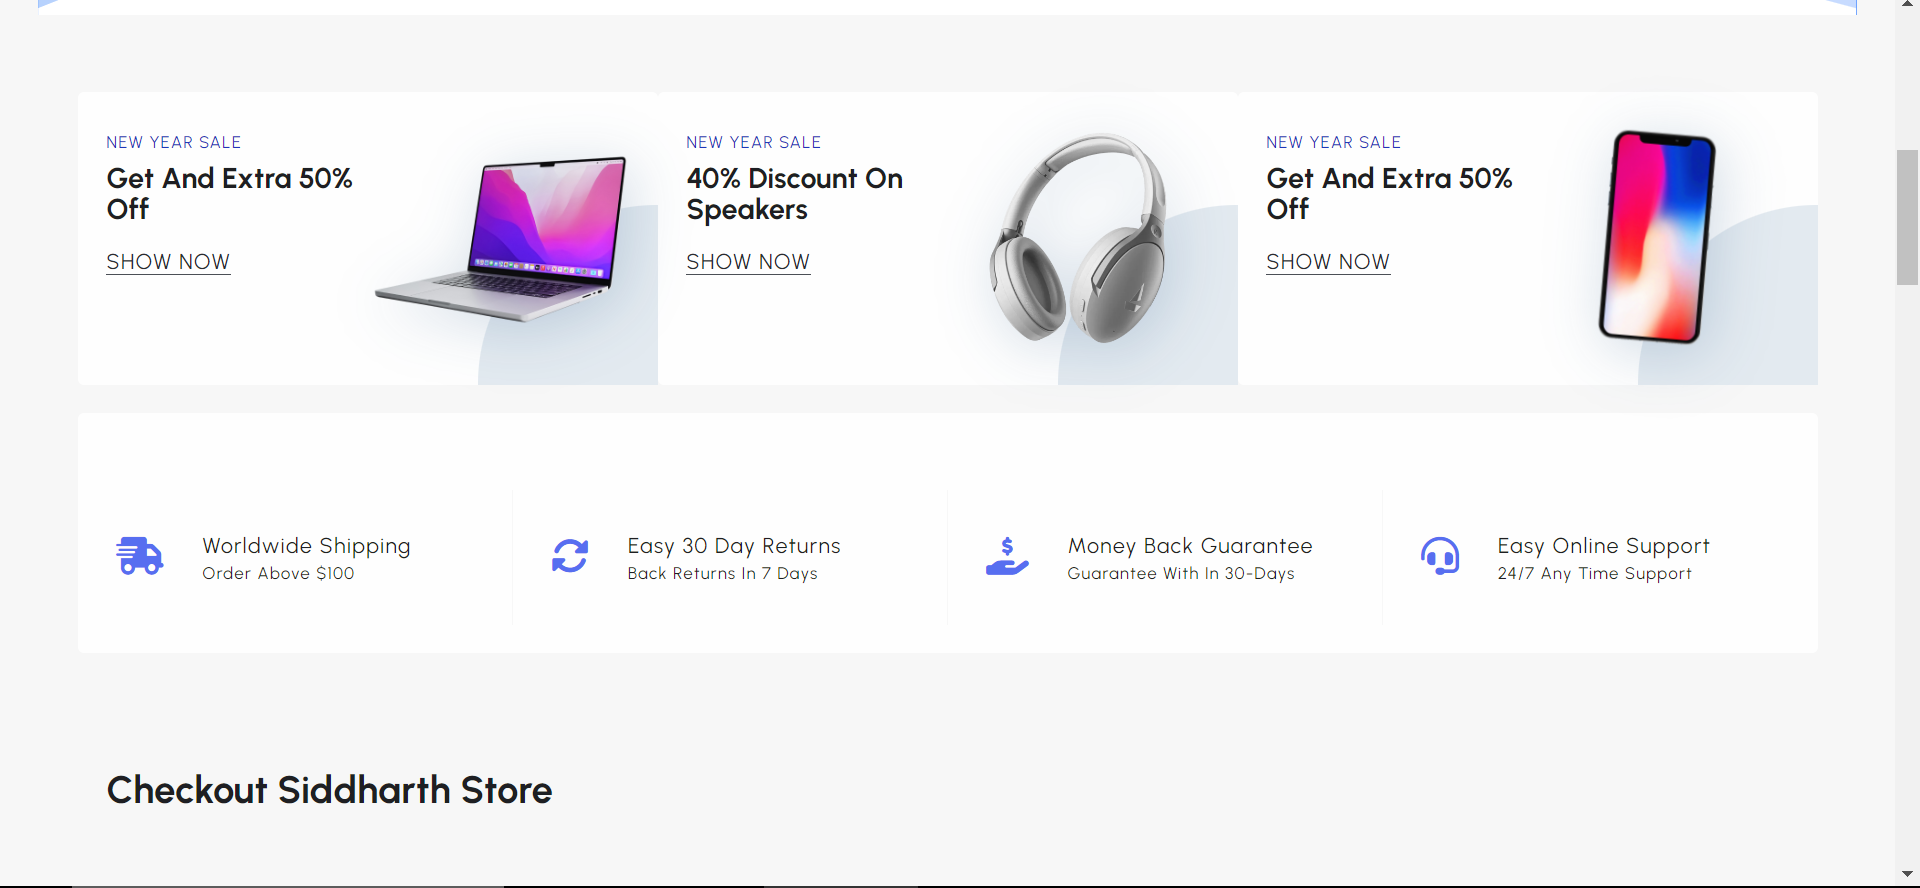Click the 24/7 Any Time Support subtitle

(x=1594, y=574)
